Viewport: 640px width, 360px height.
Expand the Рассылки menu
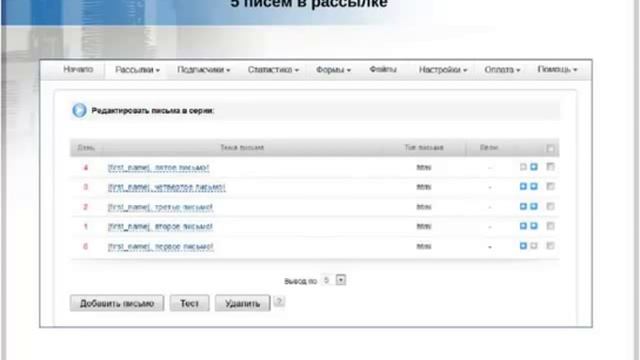pyautogui.click(x=137, y=70)
